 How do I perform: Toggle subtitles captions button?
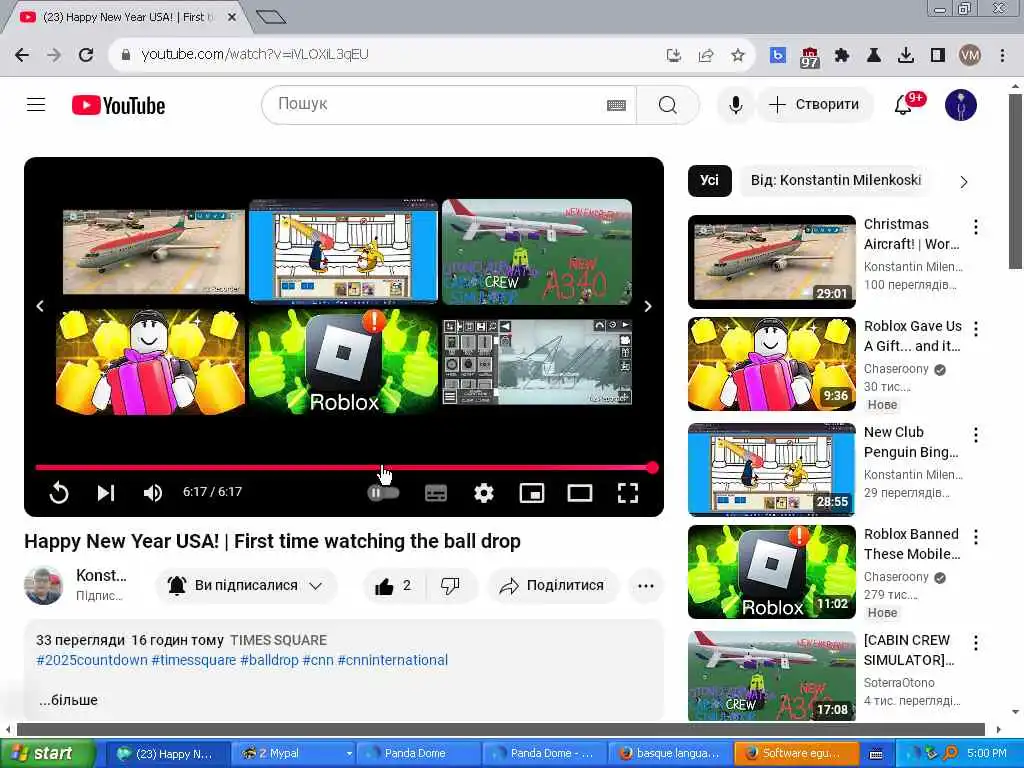pyautogui.click(x=436, y=493)
